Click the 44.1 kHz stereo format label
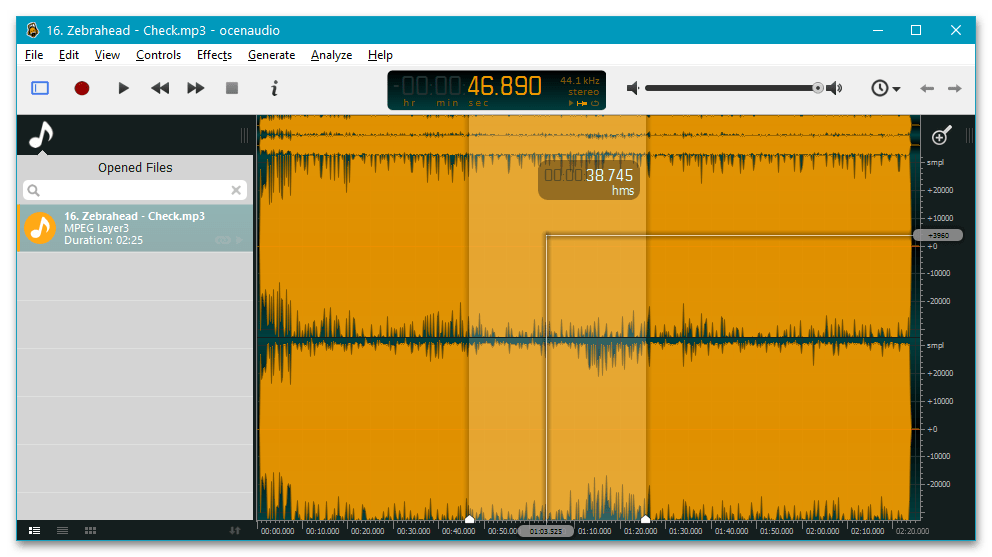Image resolution: width=992 pixels, height=557 pixels. tap(579, 86)
